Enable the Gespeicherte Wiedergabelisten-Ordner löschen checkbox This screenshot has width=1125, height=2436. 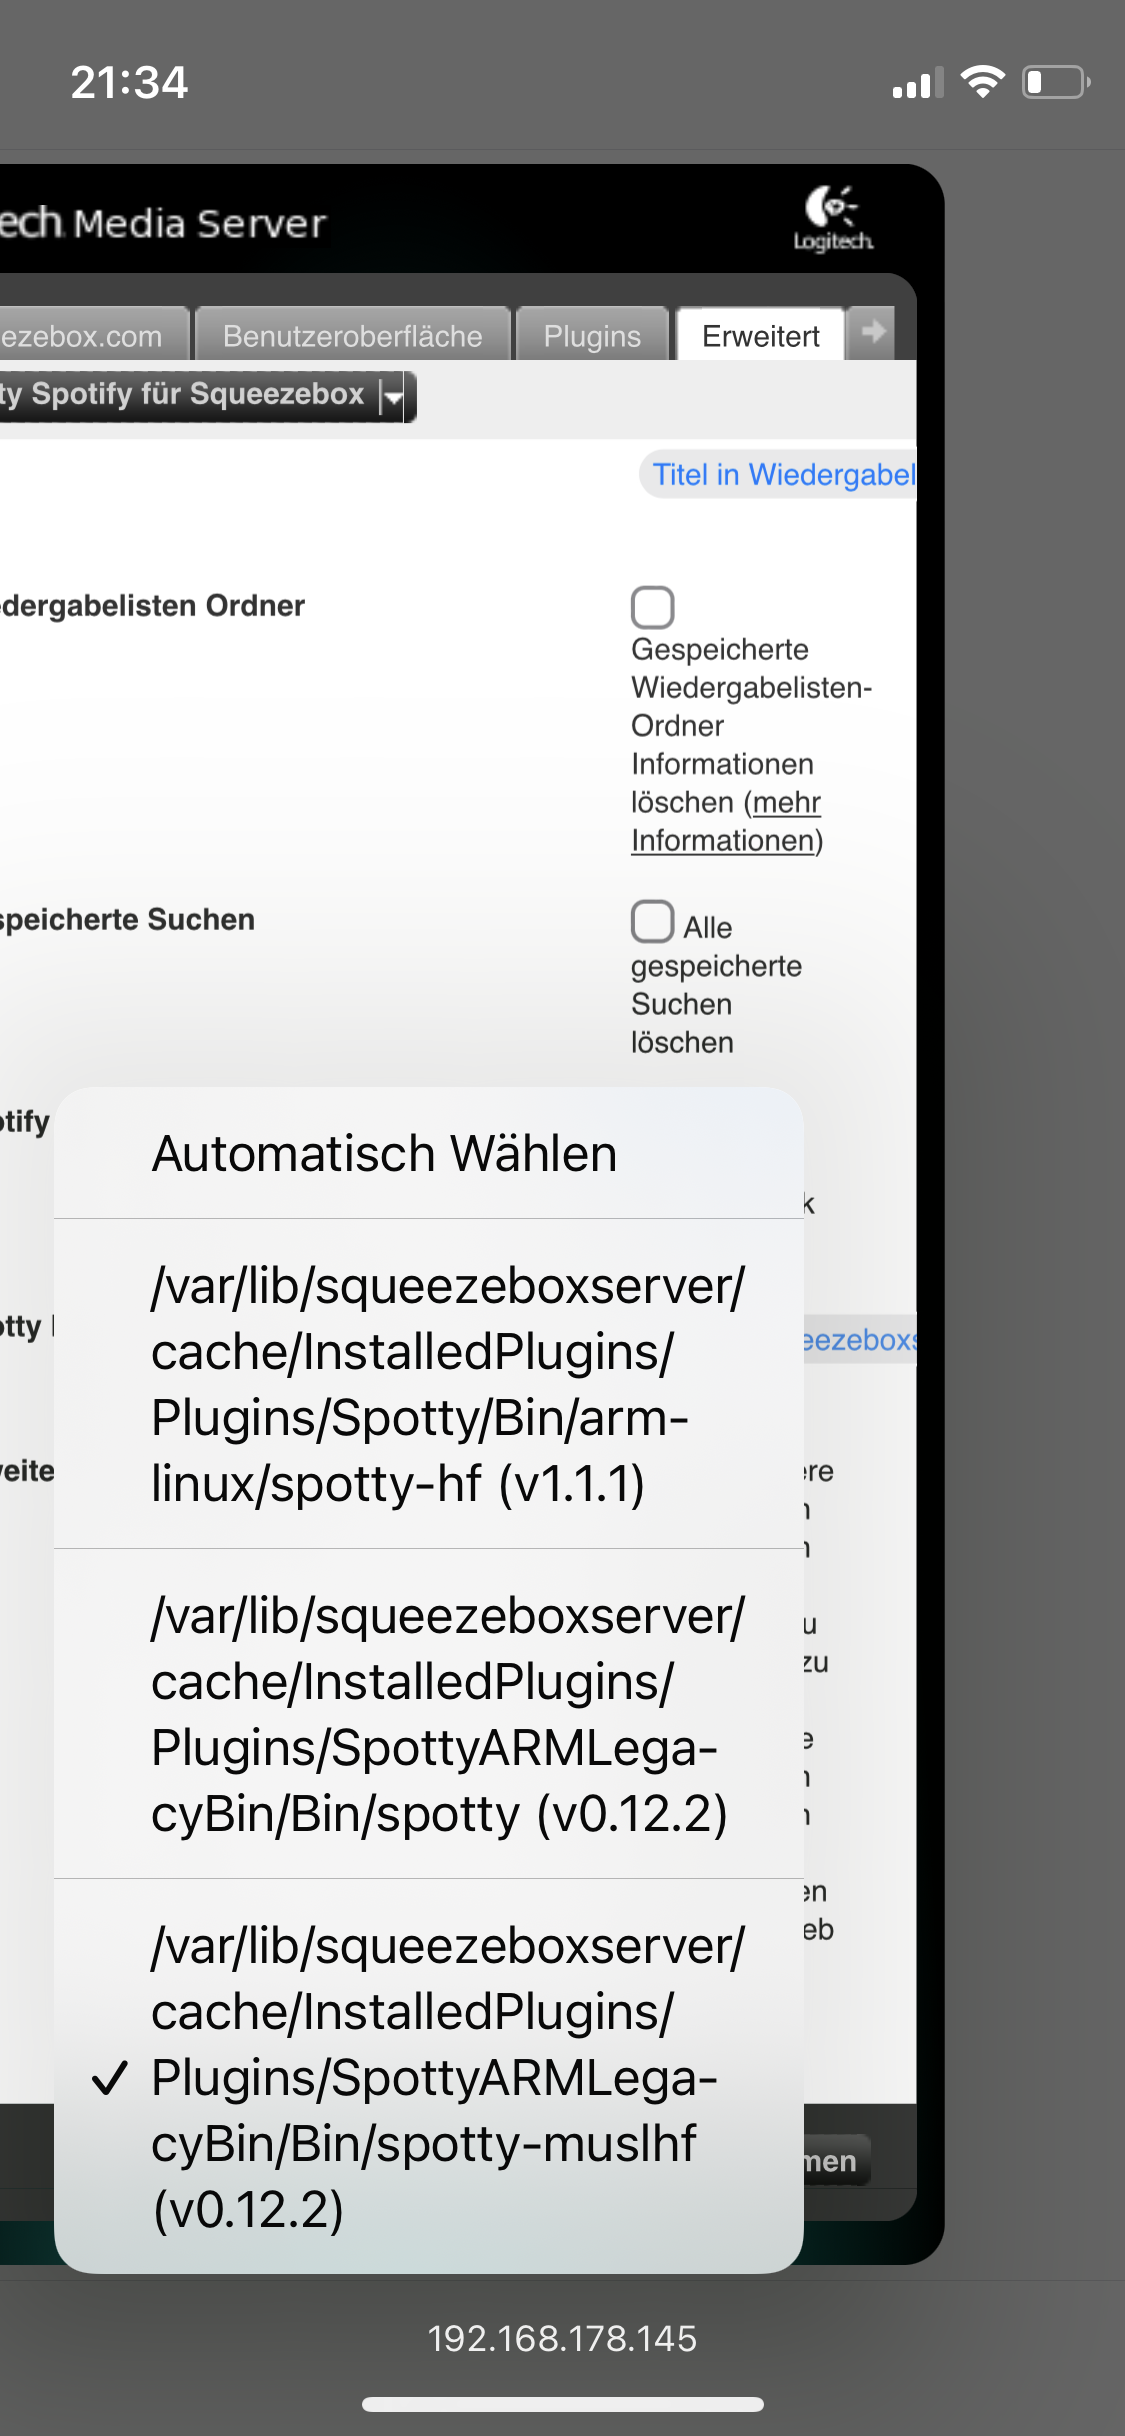[x=652, y=607]
